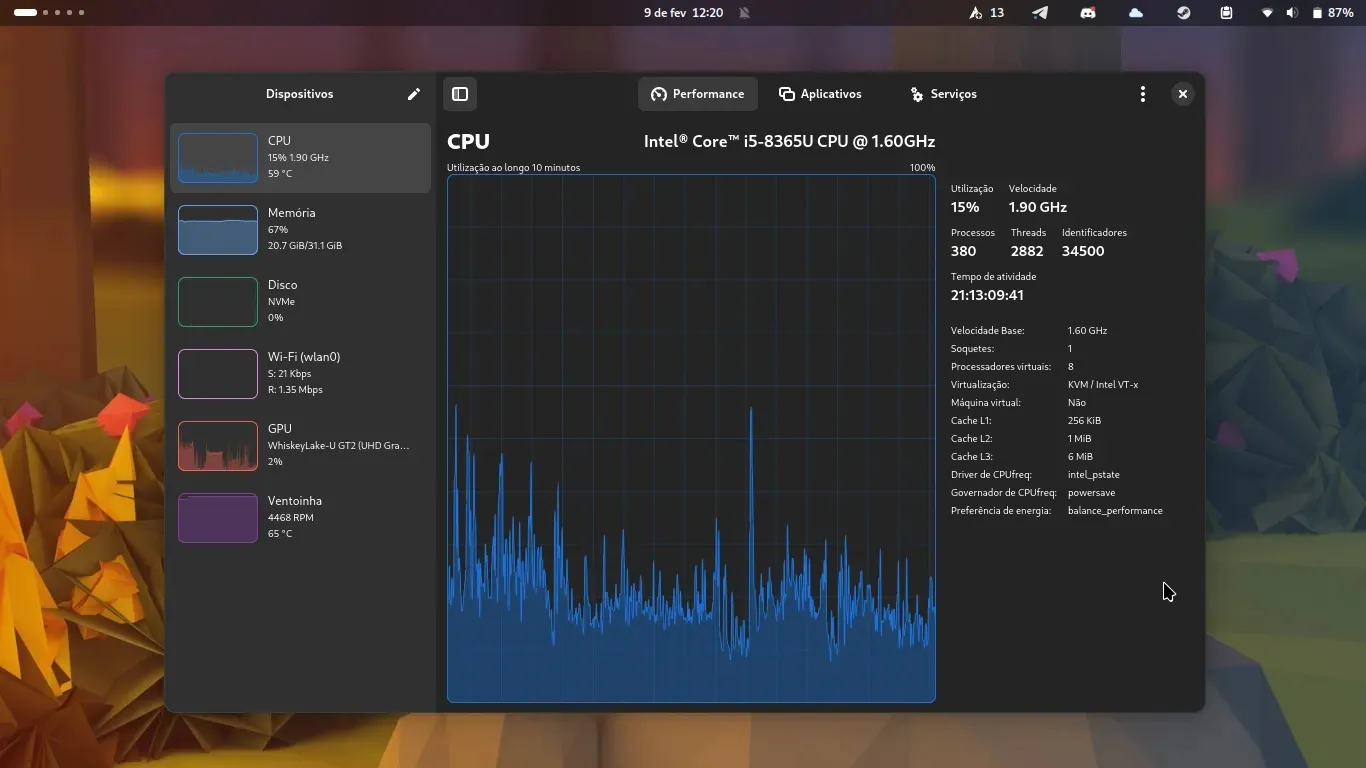Click the pencil edit devices icon
This screenshot has height=768, width=1366.
pos(414,94)
